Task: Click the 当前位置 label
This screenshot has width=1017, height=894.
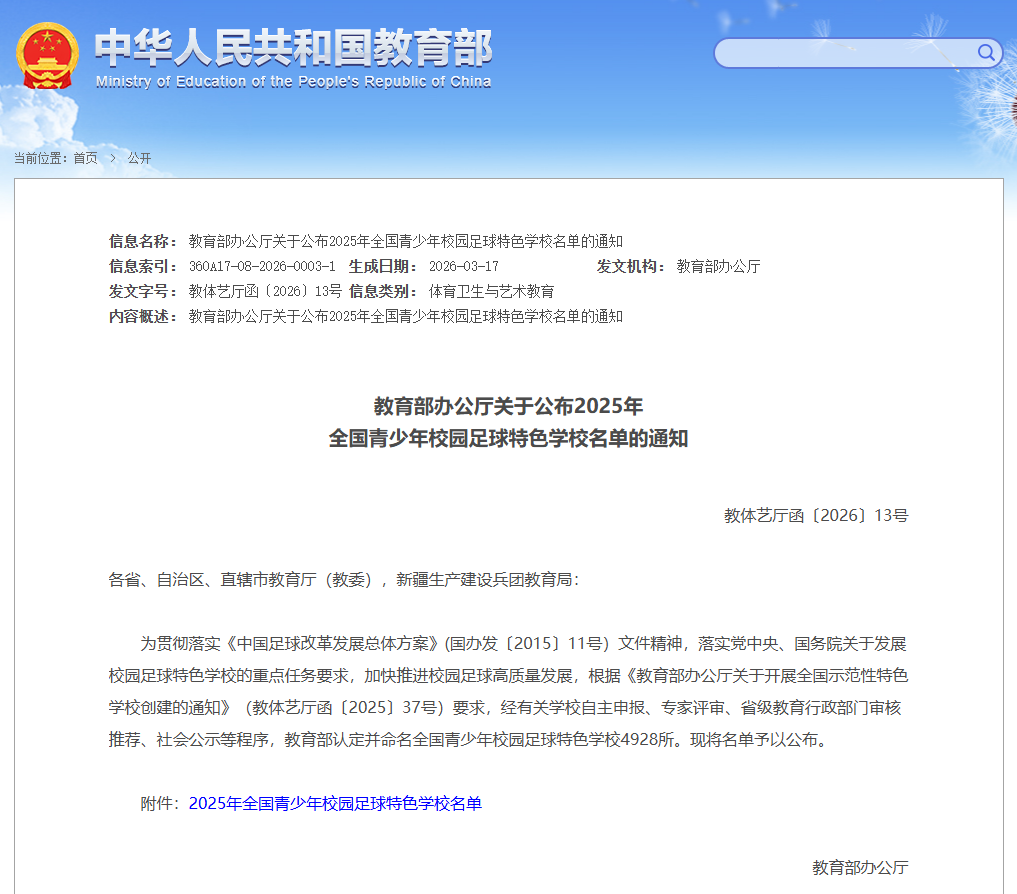Action: point(40,158)
